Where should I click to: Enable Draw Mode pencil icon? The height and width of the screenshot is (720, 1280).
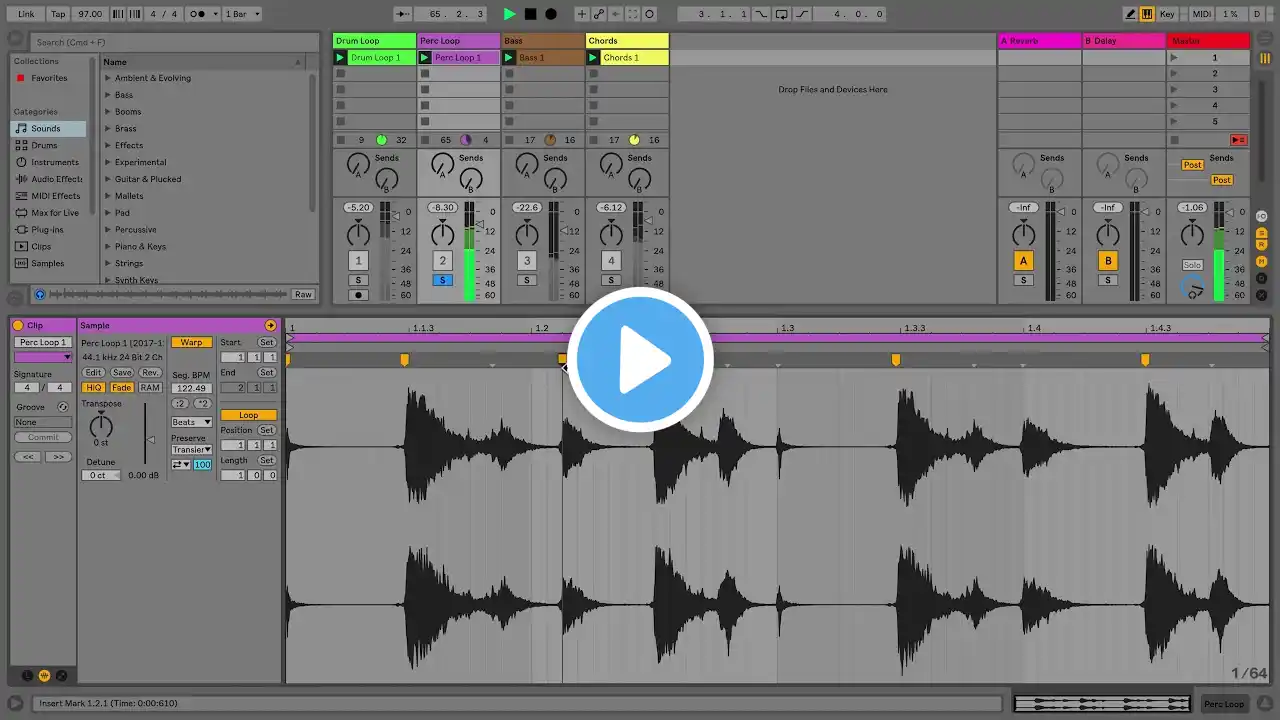1130,14
